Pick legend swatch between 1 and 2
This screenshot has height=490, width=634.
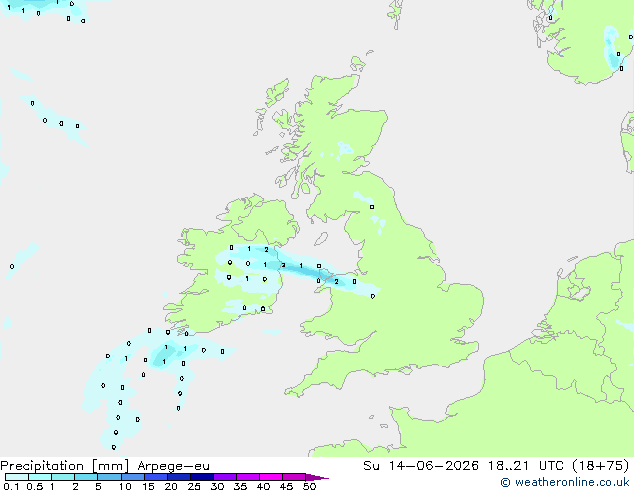click(63, 477)
